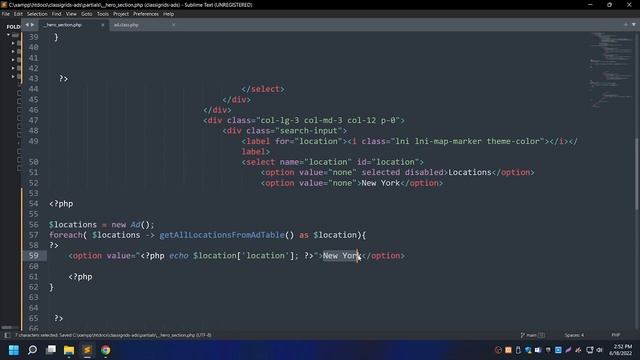The width and height of the screenshot is (640, 360).
Task: Click the minimap code preview
Action: [x=610, y=69]
